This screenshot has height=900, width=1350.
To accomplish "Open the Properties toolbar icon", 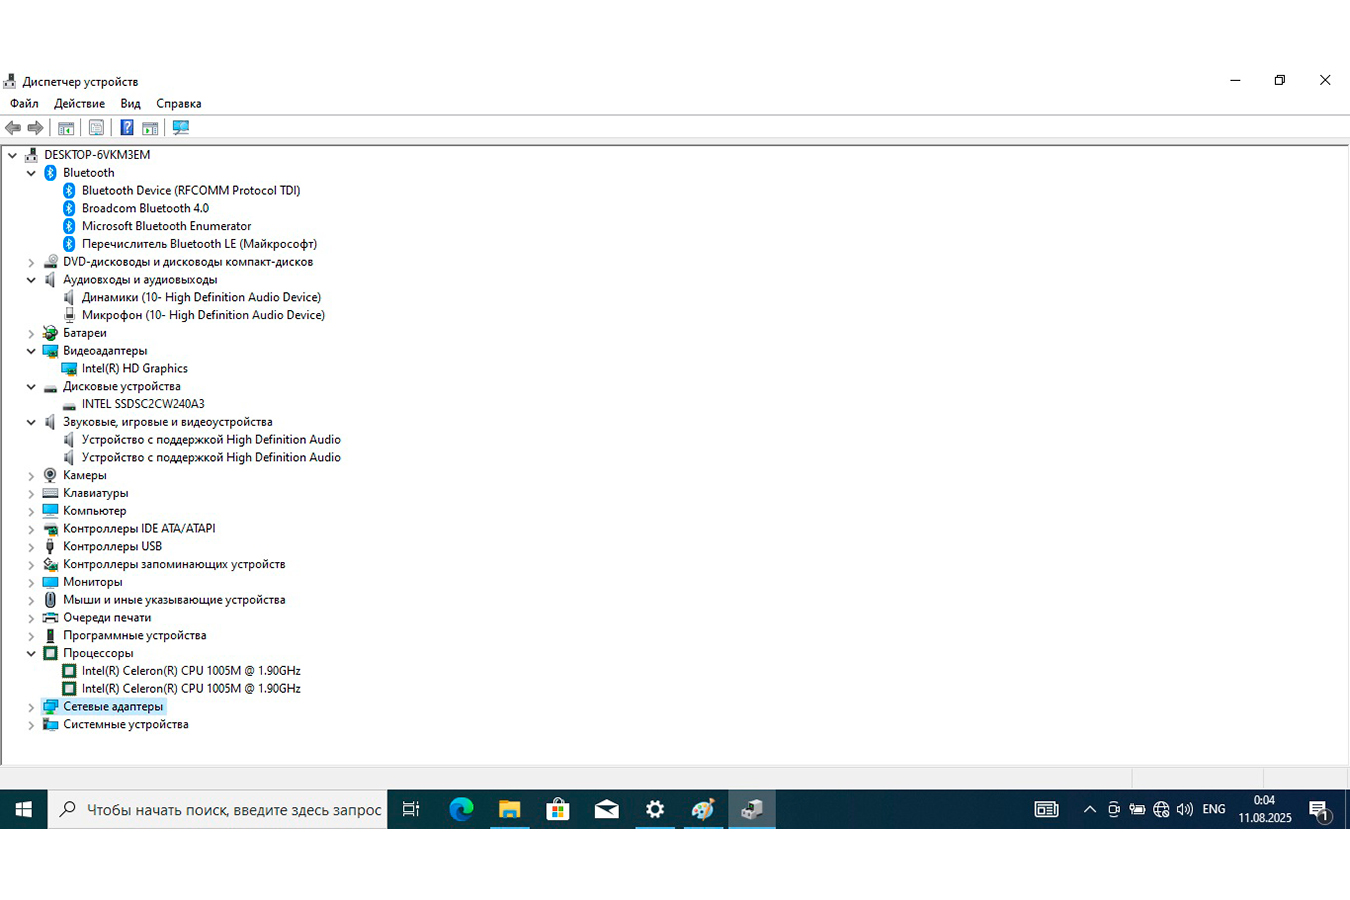I will 96,128.
